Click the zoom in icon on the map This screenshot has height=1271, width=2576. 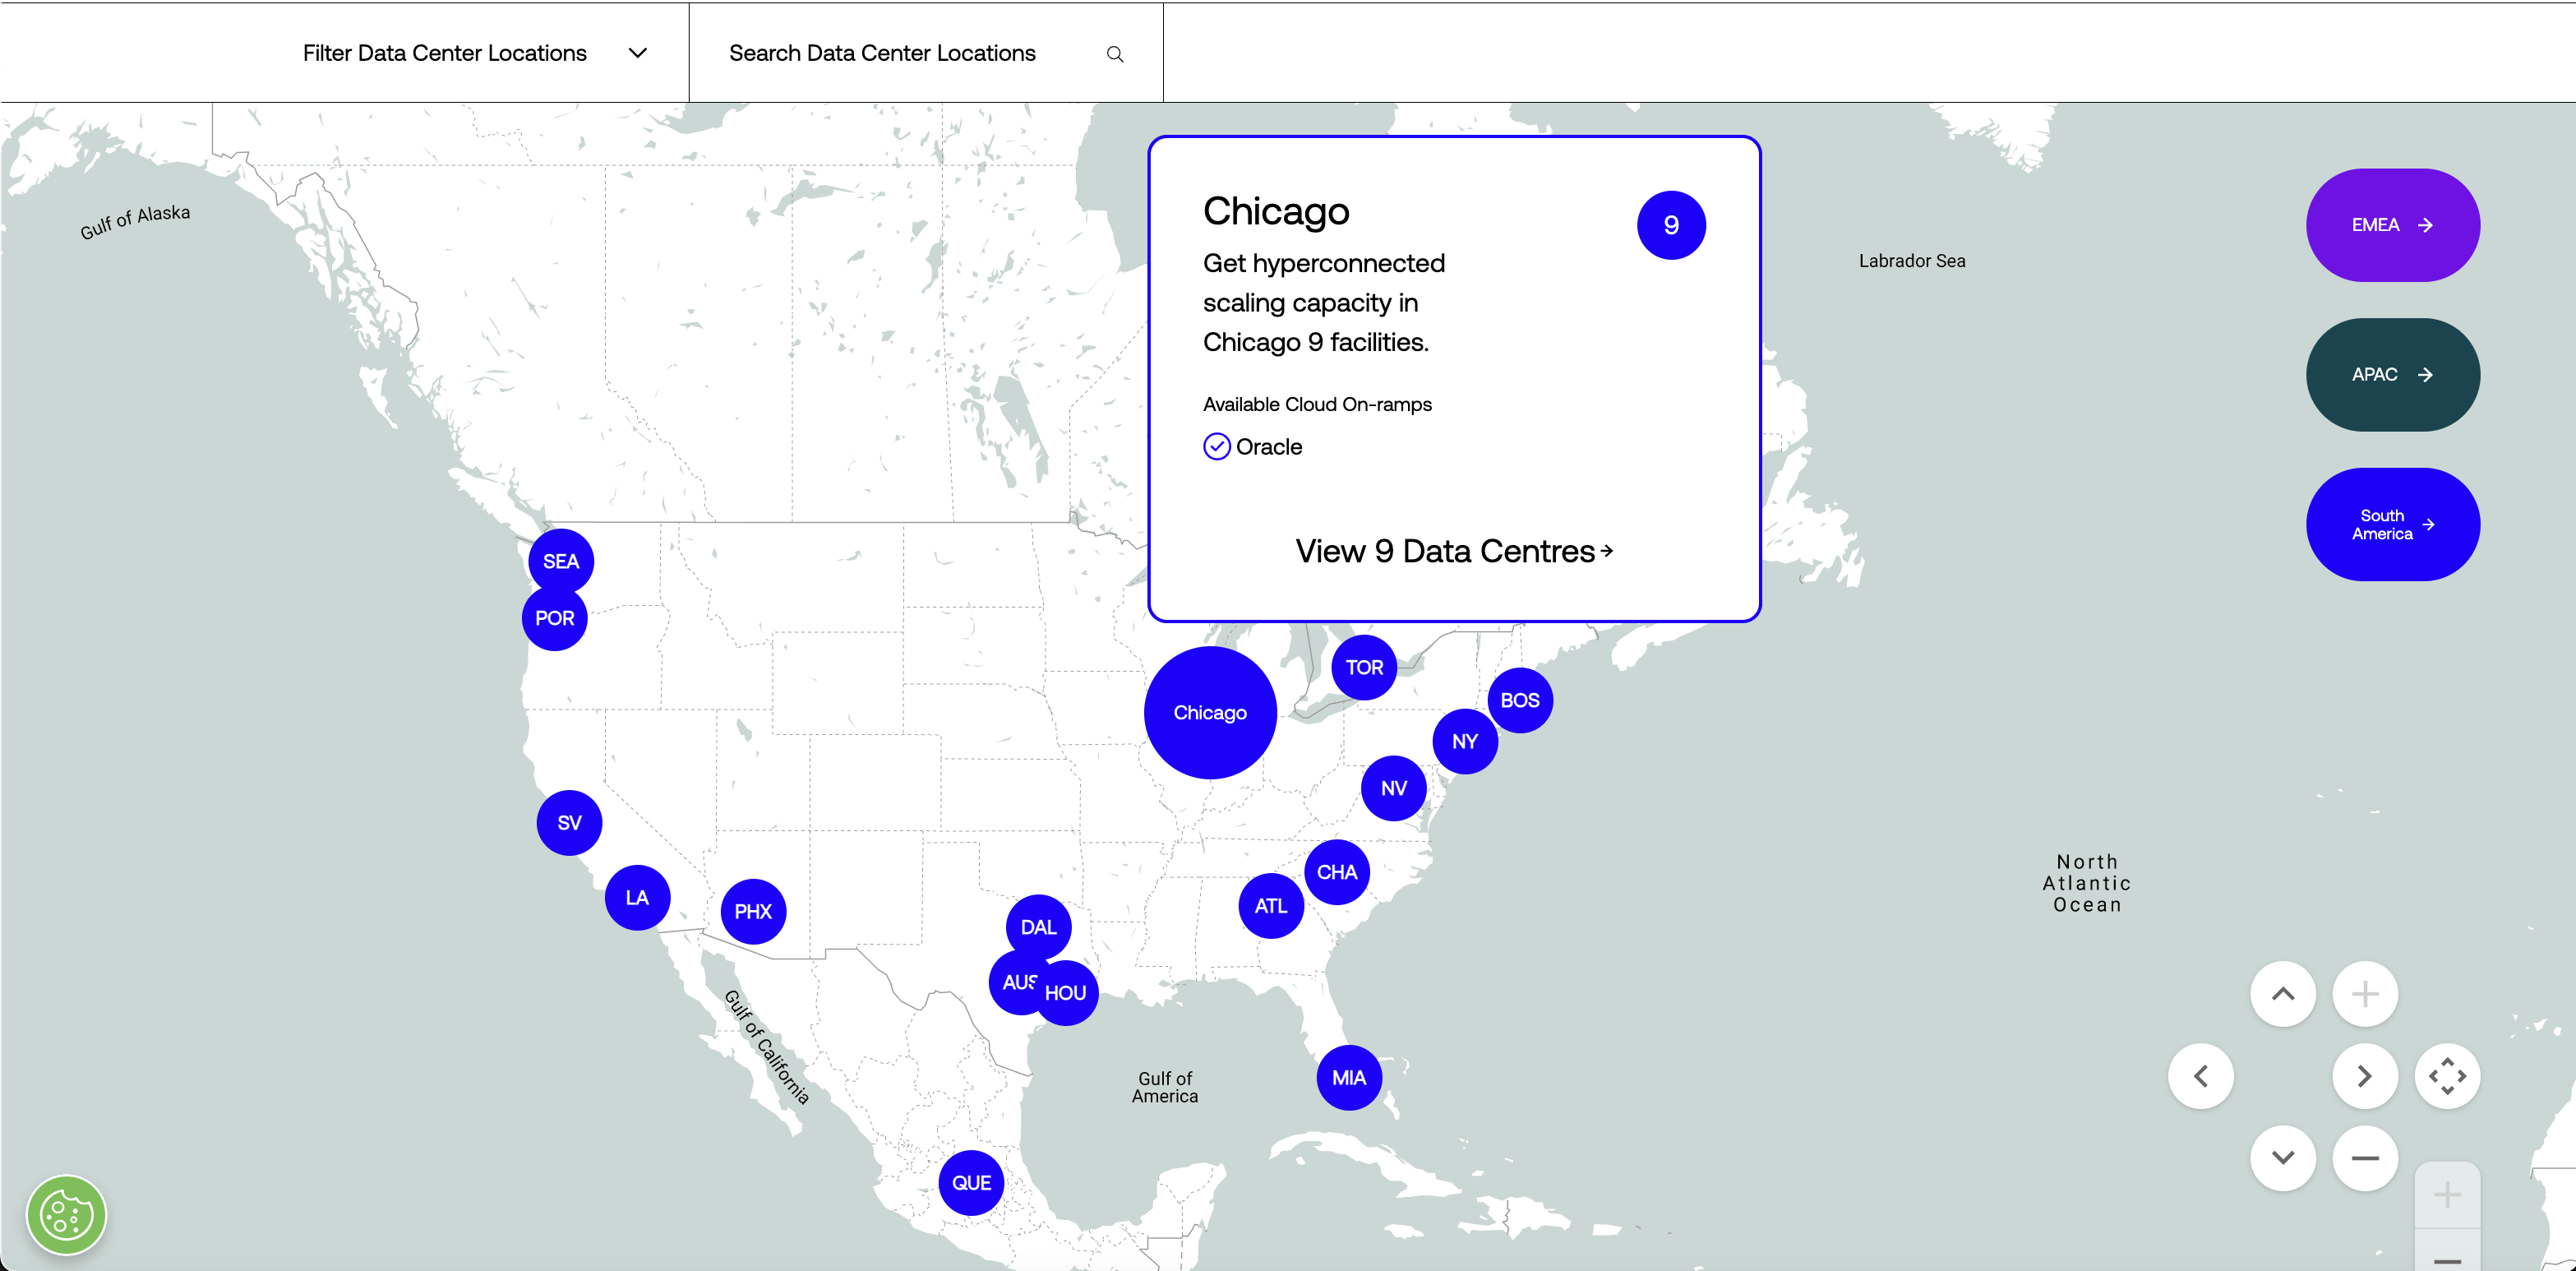point(2365,993)
